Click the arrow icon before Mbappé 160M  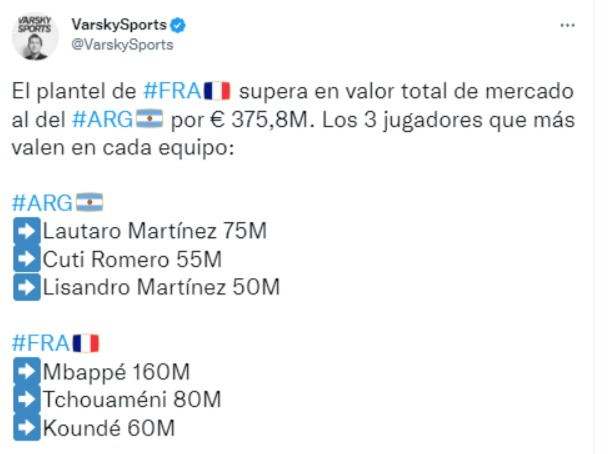click(27, 371)
